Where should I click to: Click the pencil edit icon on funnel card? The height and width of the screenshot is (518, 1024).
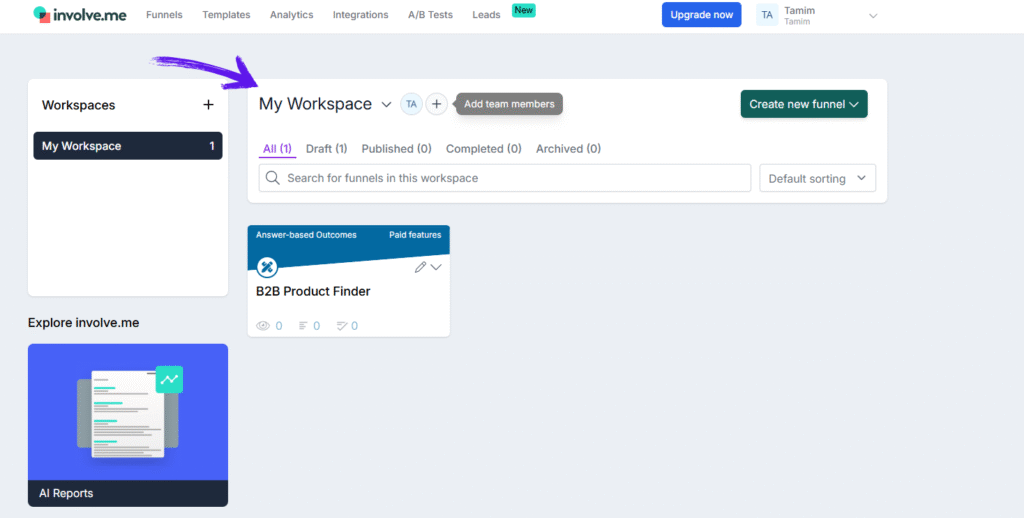click(x=420, y=267)
